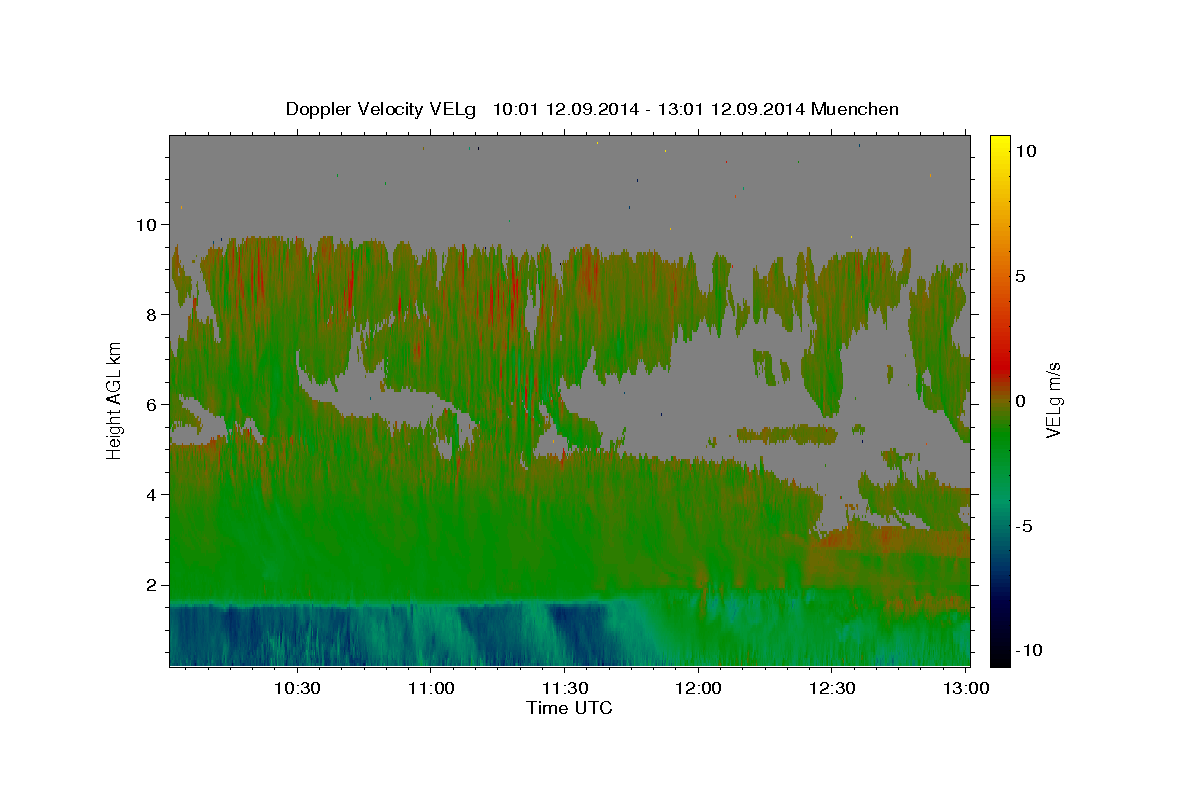Image resolution: width=1200 pixels, height=800 pixels.
Task: Click the colorbar tick label '0'
Action: pyautogui.click(x=1021, y=401)
